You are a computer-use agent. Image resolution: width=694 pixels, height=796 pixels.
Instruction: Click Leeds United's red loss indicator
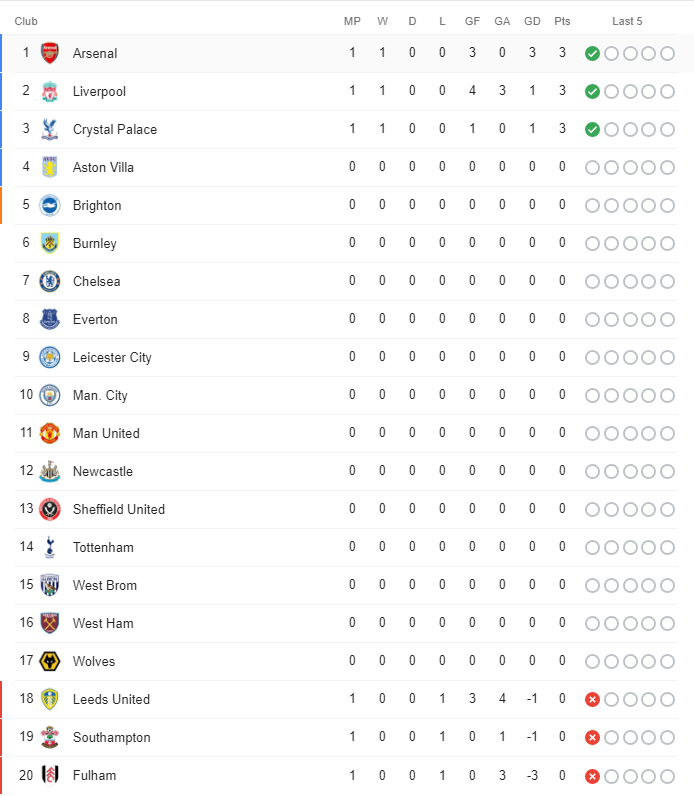[x=592, y=700]
